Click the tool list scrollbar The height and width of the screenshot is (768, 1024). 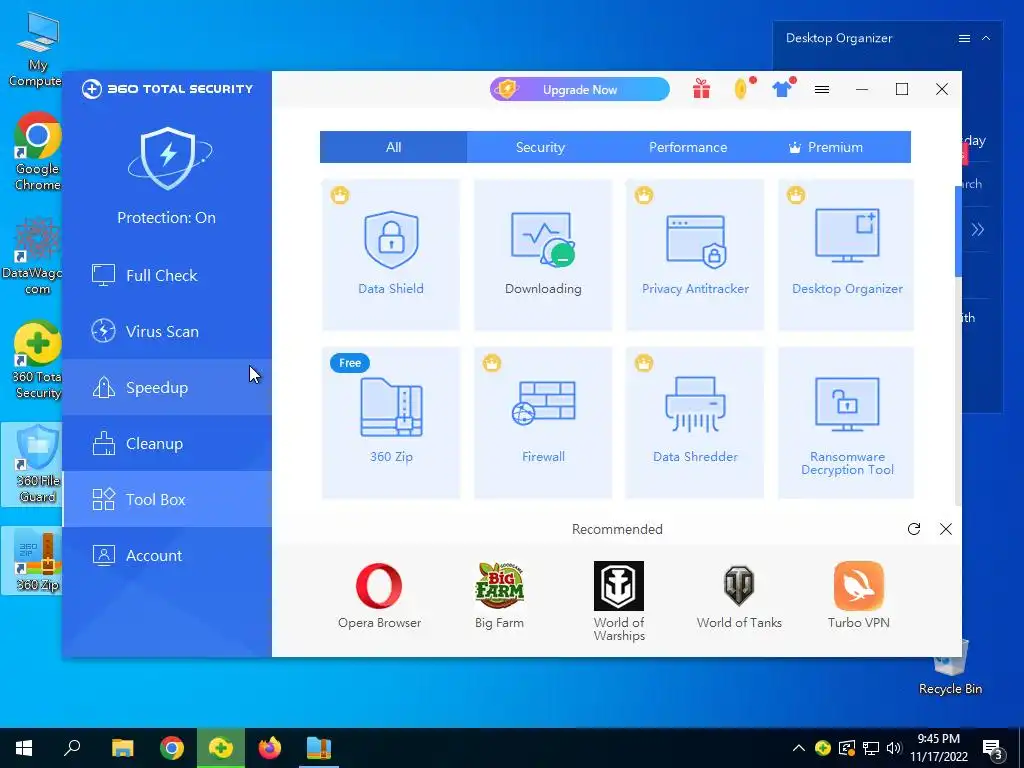[958, 232]
